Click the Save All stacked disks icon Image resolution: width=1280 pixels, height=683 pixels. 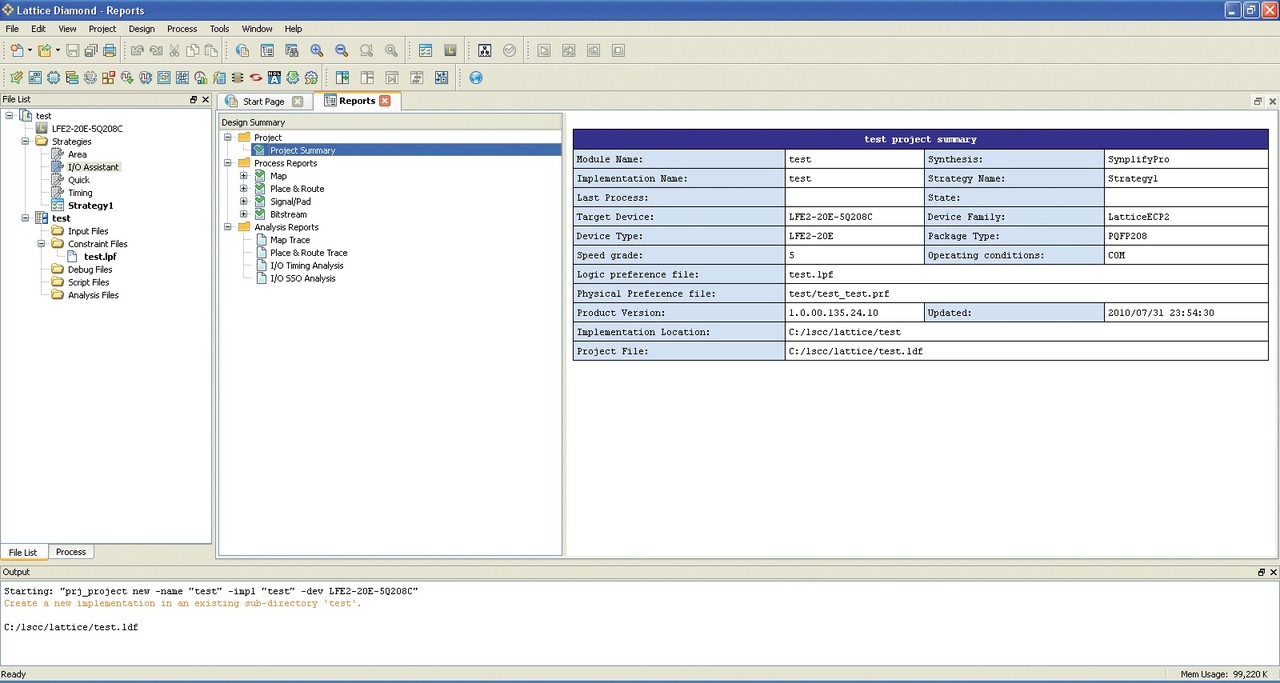point(91,51)
